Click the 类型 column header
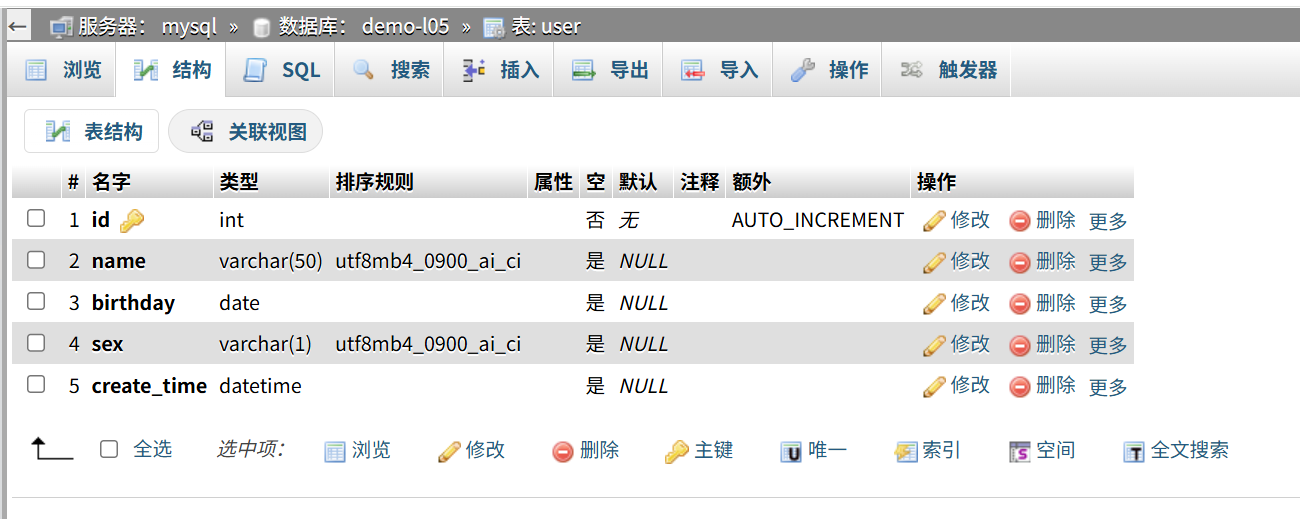 (x=239, y=182)
